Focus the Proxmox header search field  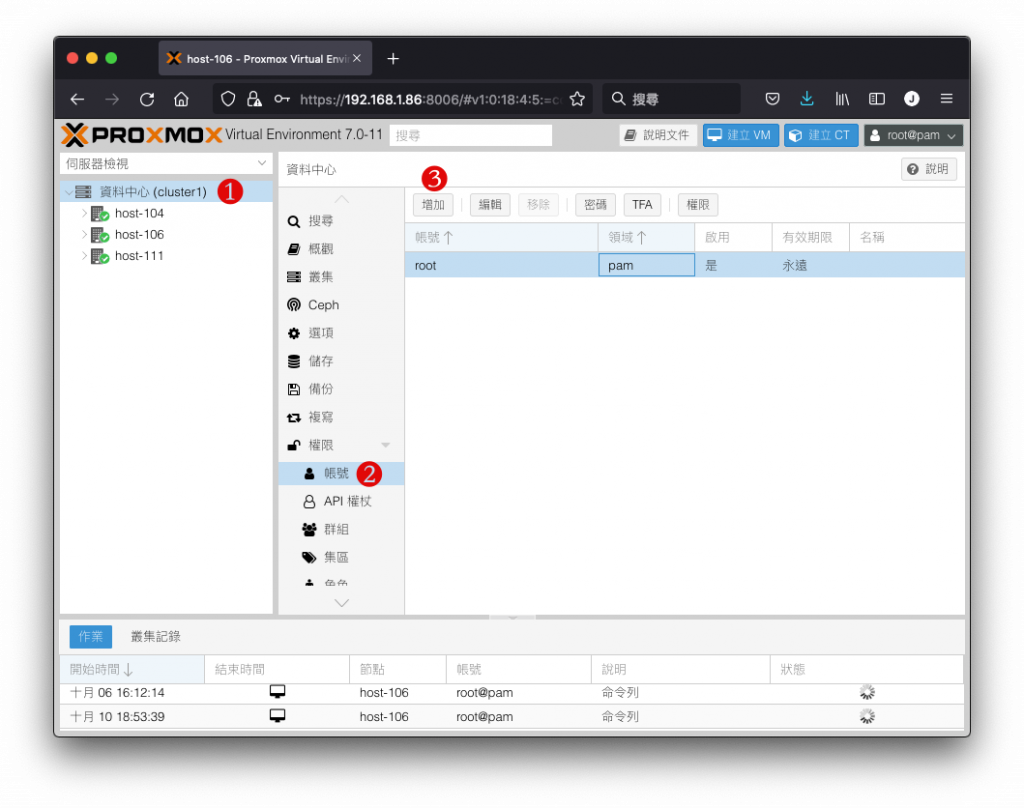point(470,135)
